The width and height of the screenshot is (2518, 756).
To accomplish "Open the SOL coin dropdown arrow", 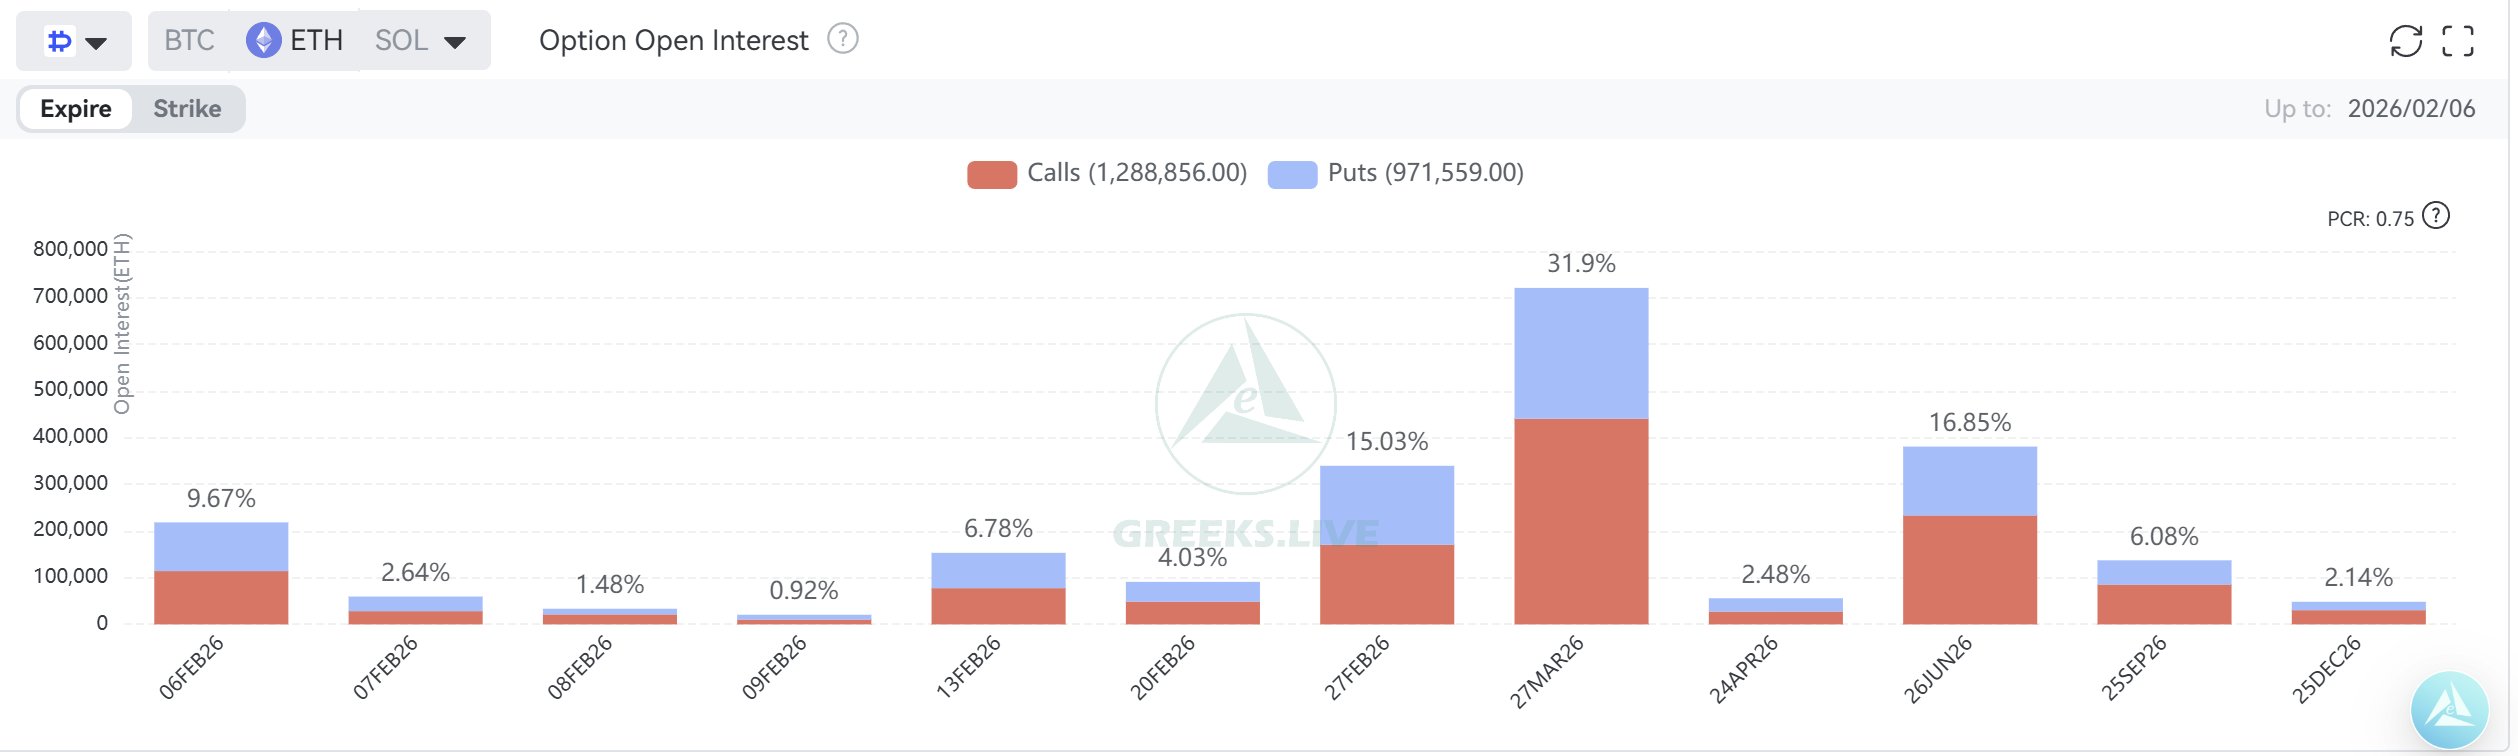I will (455, 42).
